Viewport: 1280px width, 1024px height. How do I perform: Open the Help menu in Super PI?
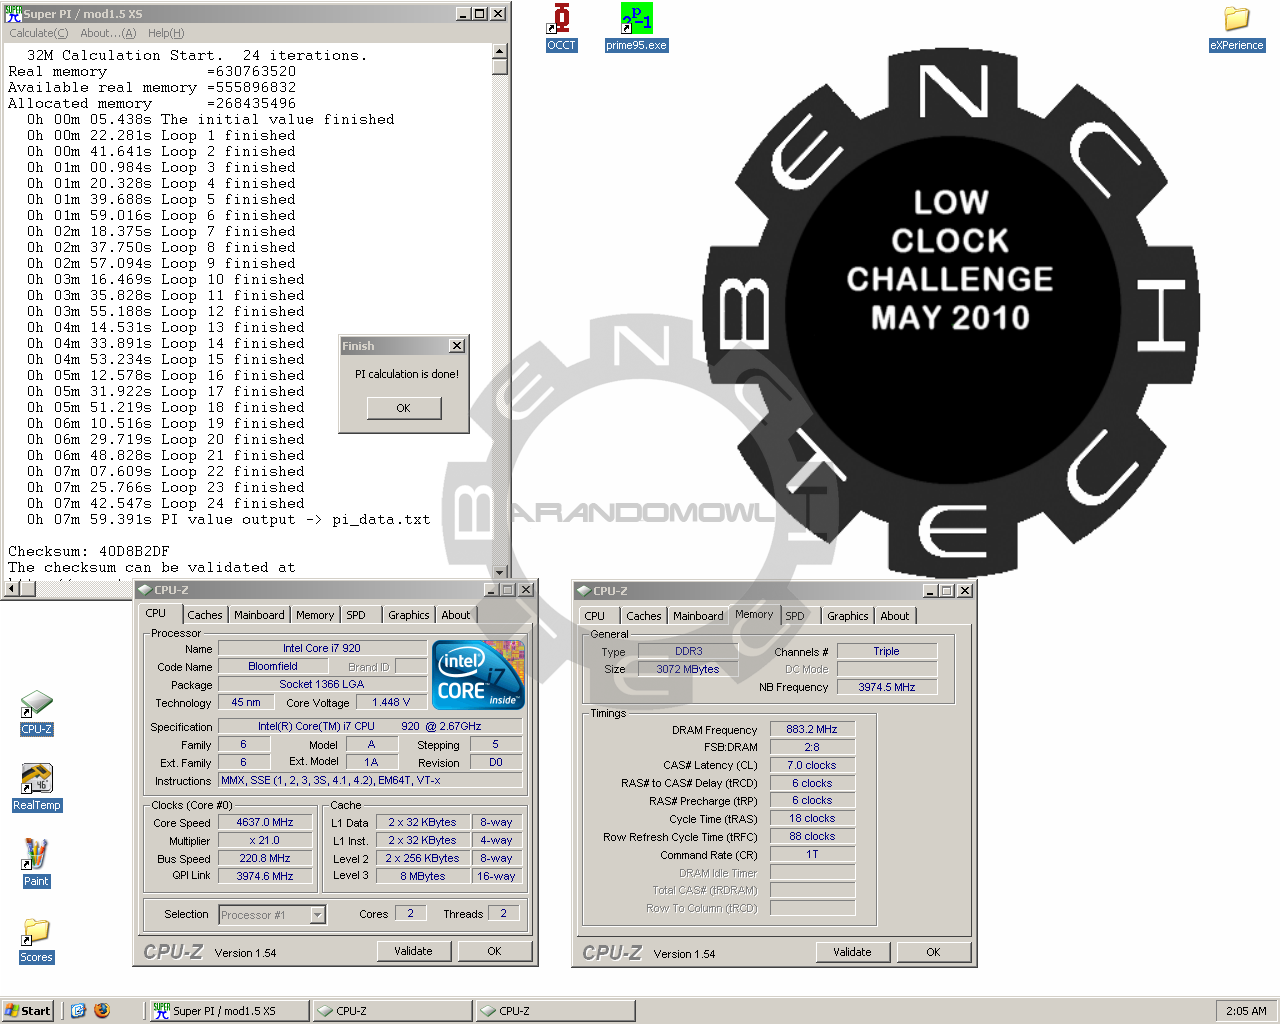[166, 33]
